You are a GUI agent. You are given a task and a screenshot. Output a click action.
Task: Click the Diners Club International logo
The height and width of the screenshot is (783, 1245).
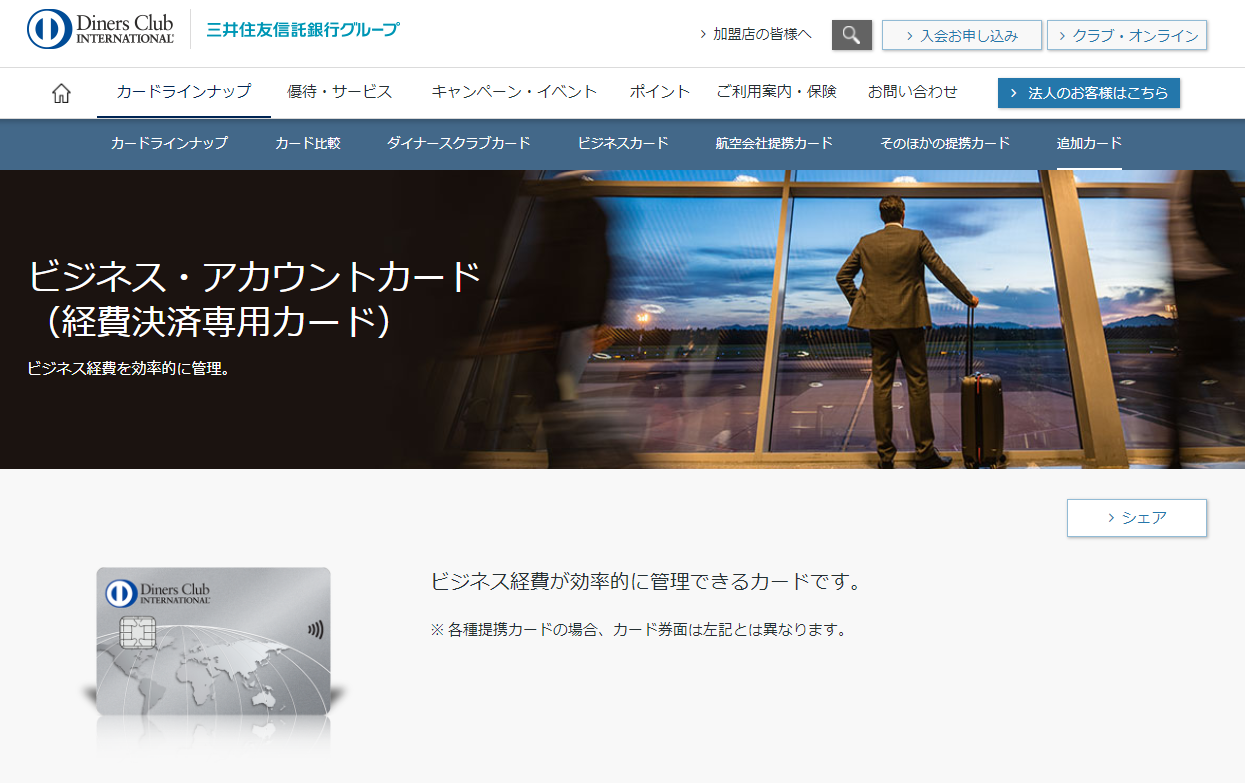point(100,29)
